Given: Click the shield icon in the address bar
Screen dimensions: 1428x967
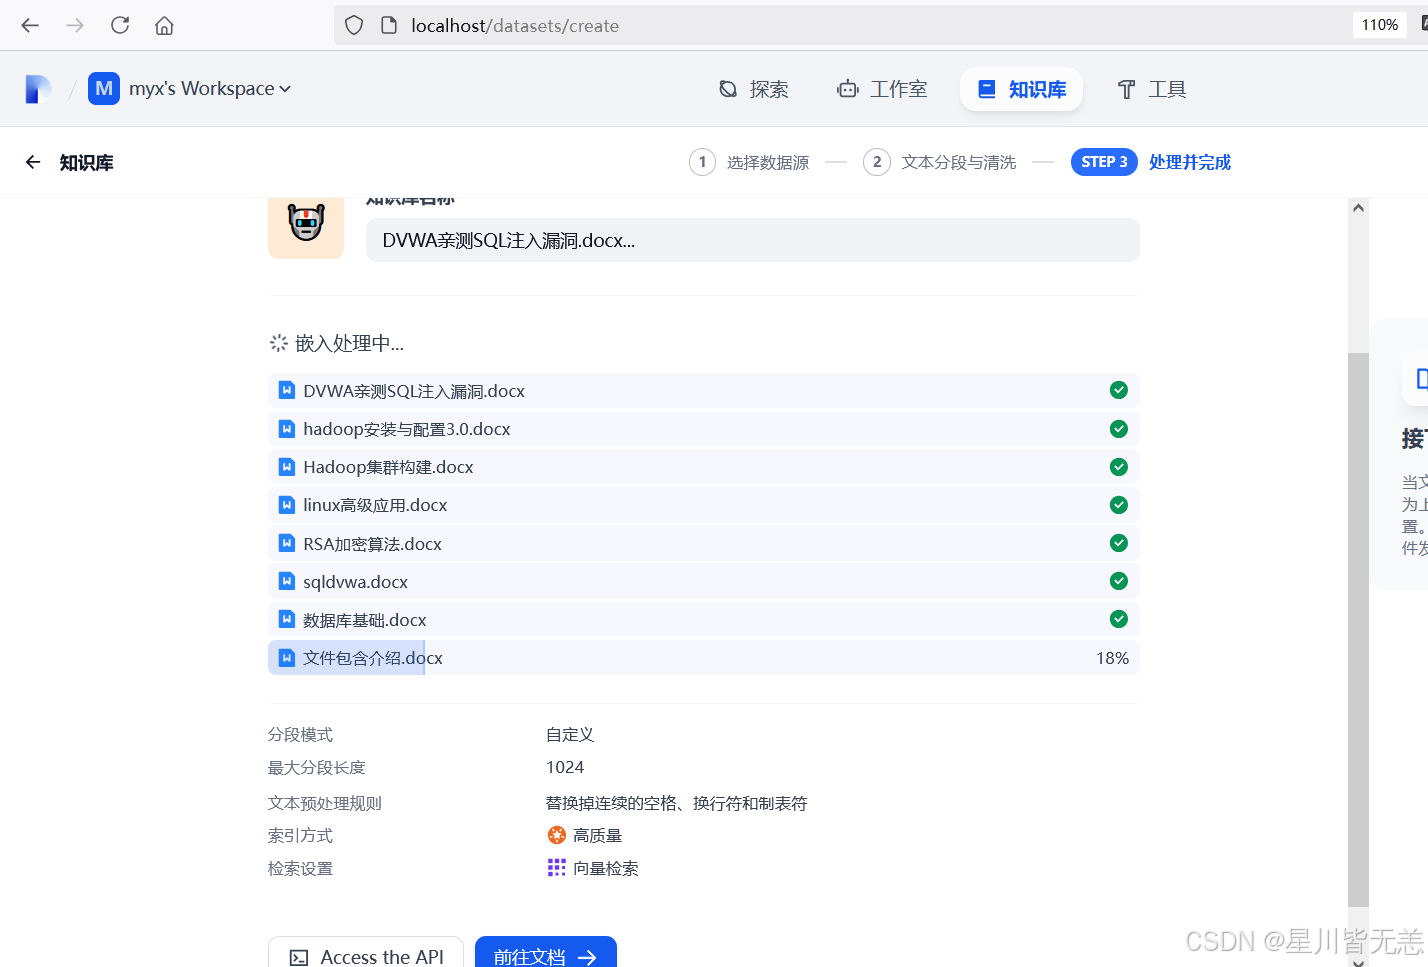Looking at the screenshot, I should 354,25.
